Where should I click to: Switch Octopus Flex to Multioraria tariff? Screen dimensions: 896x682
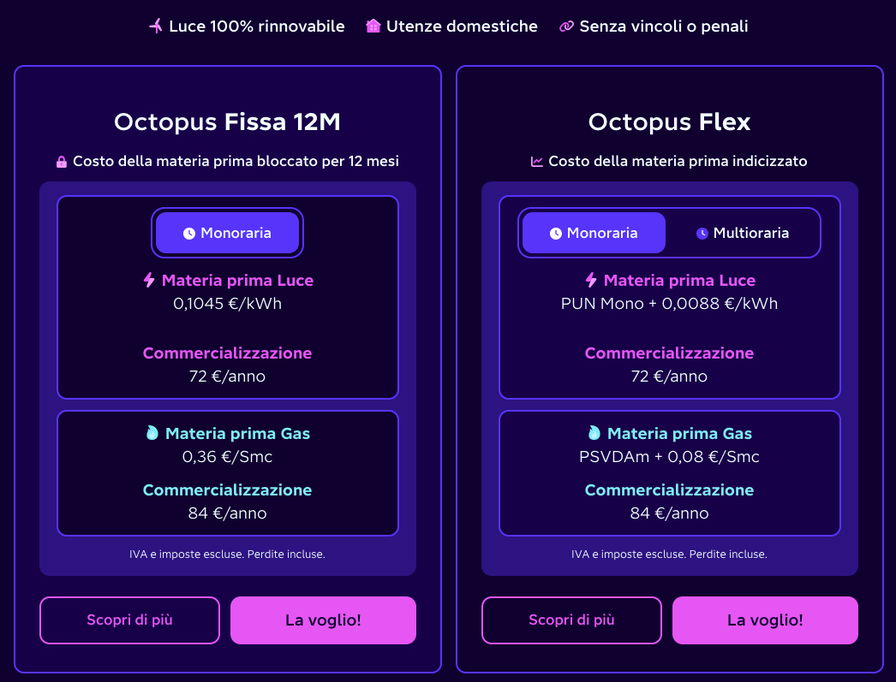pyautogui.click(x=743, y=233)
